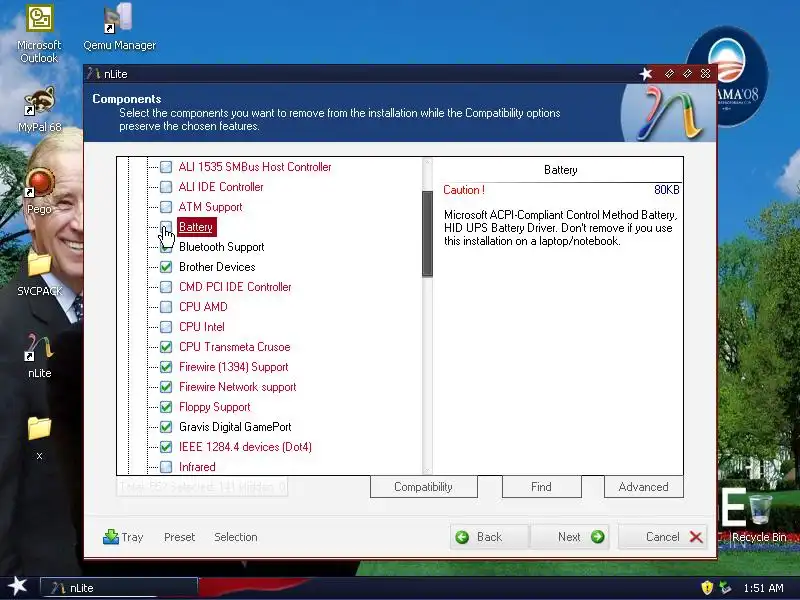
Task: Open the Qemu Manager desktop shortcut
Action: [x=119, y=27]
